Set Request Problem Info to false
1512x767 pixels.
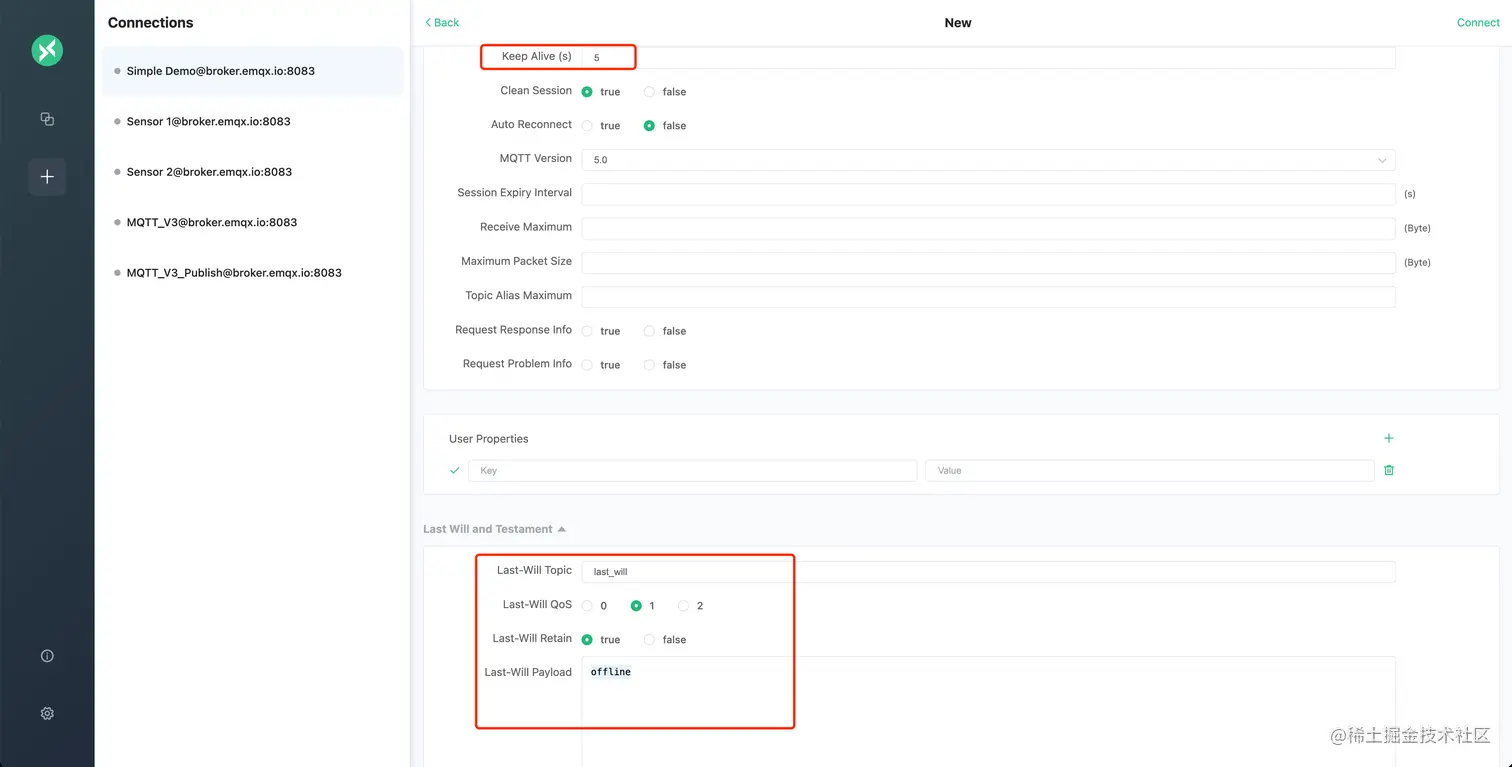[x=649, y=365]
